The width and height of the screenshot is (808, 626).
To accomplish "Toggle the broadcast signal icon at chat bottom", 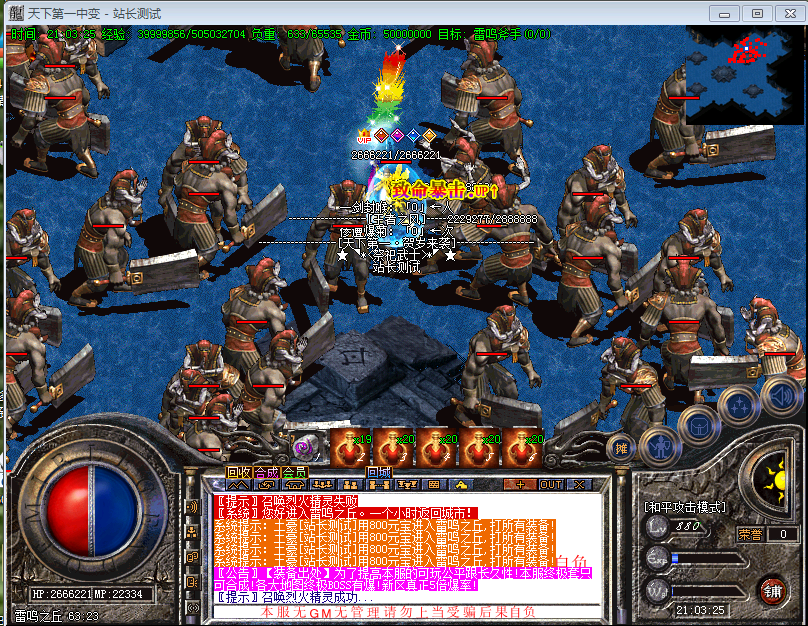I will point(192,608).
